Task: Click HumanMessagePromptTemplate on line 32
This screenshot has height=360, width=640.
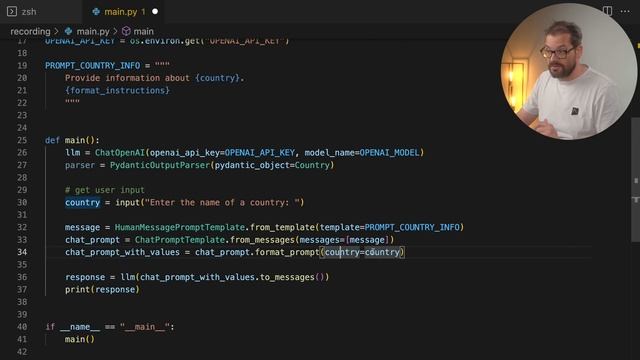Action: pyautogui.click(x=180, y=227)
